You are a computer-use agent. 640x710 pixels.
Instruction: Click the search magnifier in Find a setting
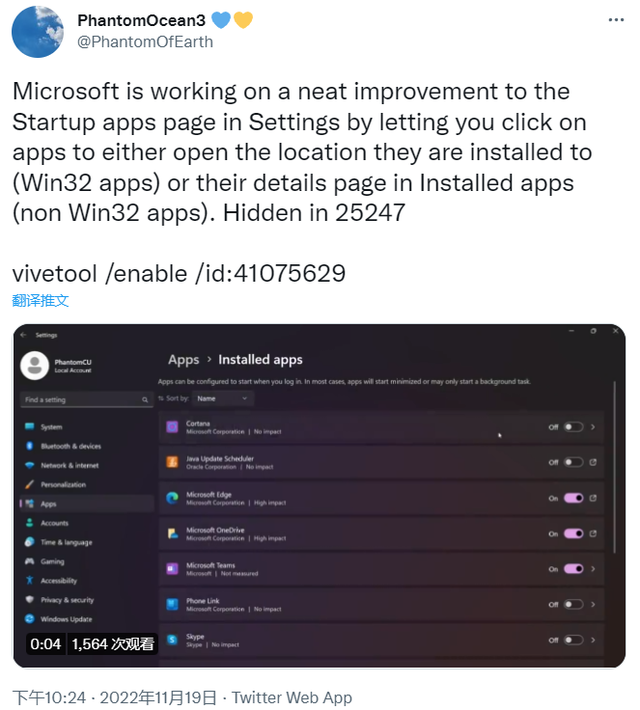click(x=145, y=400)
